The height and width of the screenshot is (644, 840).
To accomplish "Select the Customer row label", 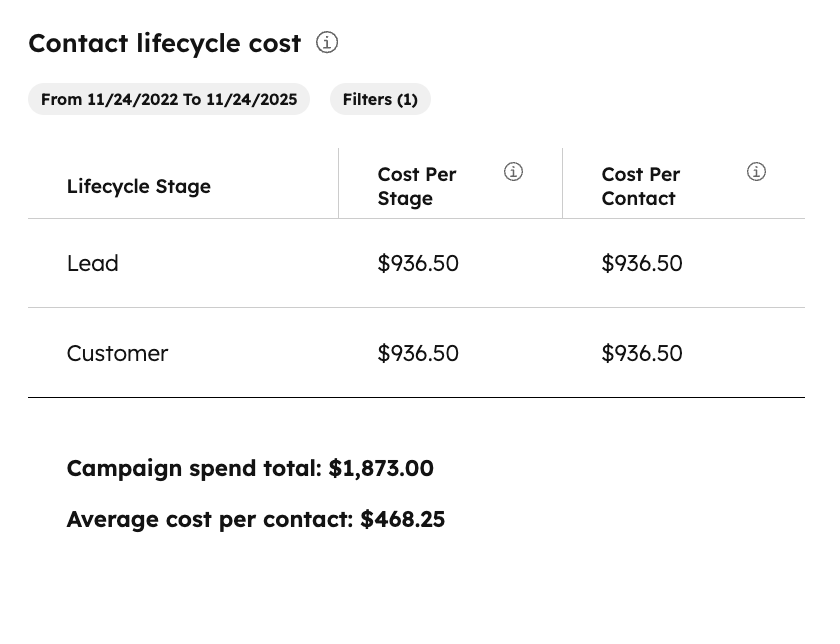I will 117,353.
